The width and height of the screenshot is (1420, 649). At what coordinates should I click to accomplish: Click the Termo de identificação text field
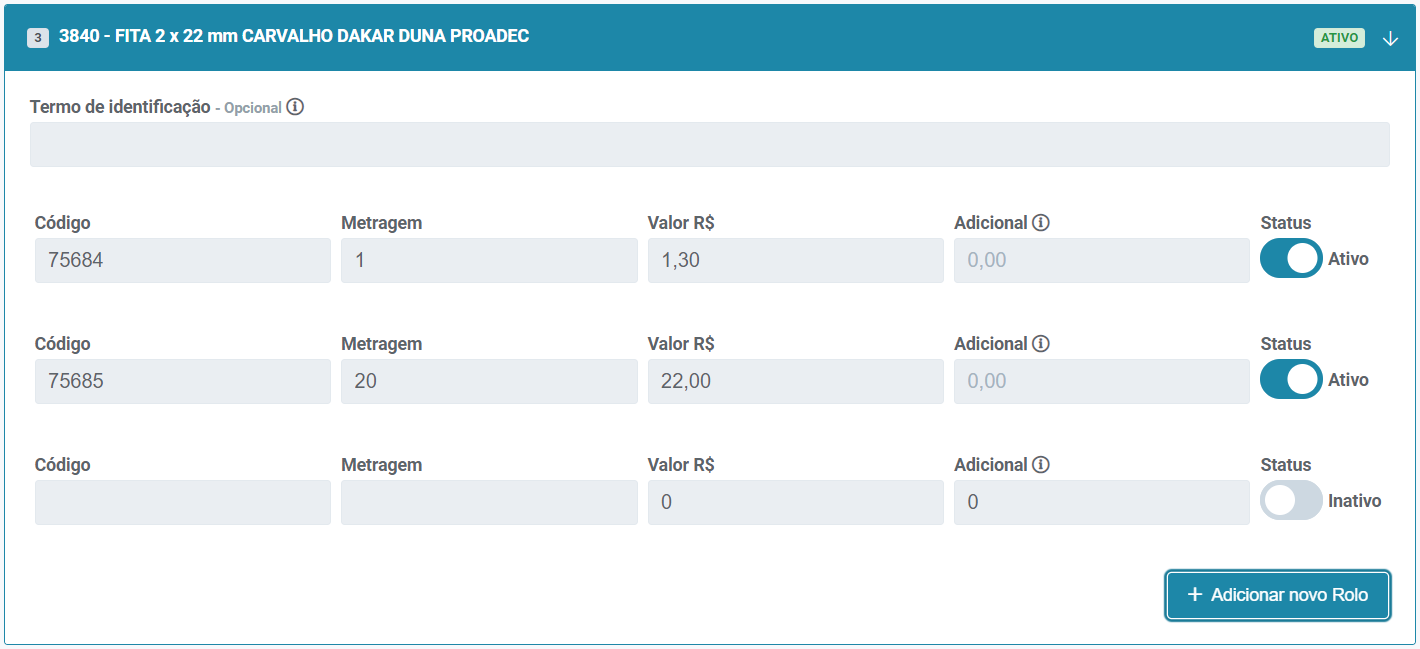[709, 144]
